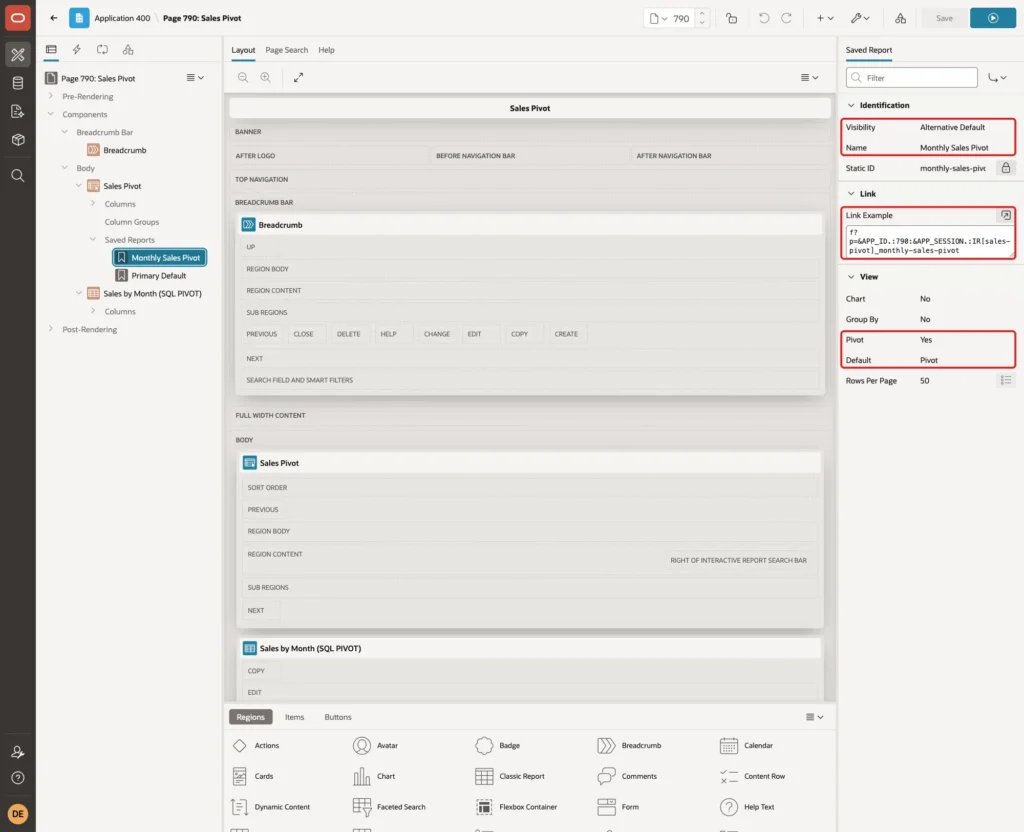1024x832 pixels.
Task: Zoom out the layout view
Action: pos(243,78)
